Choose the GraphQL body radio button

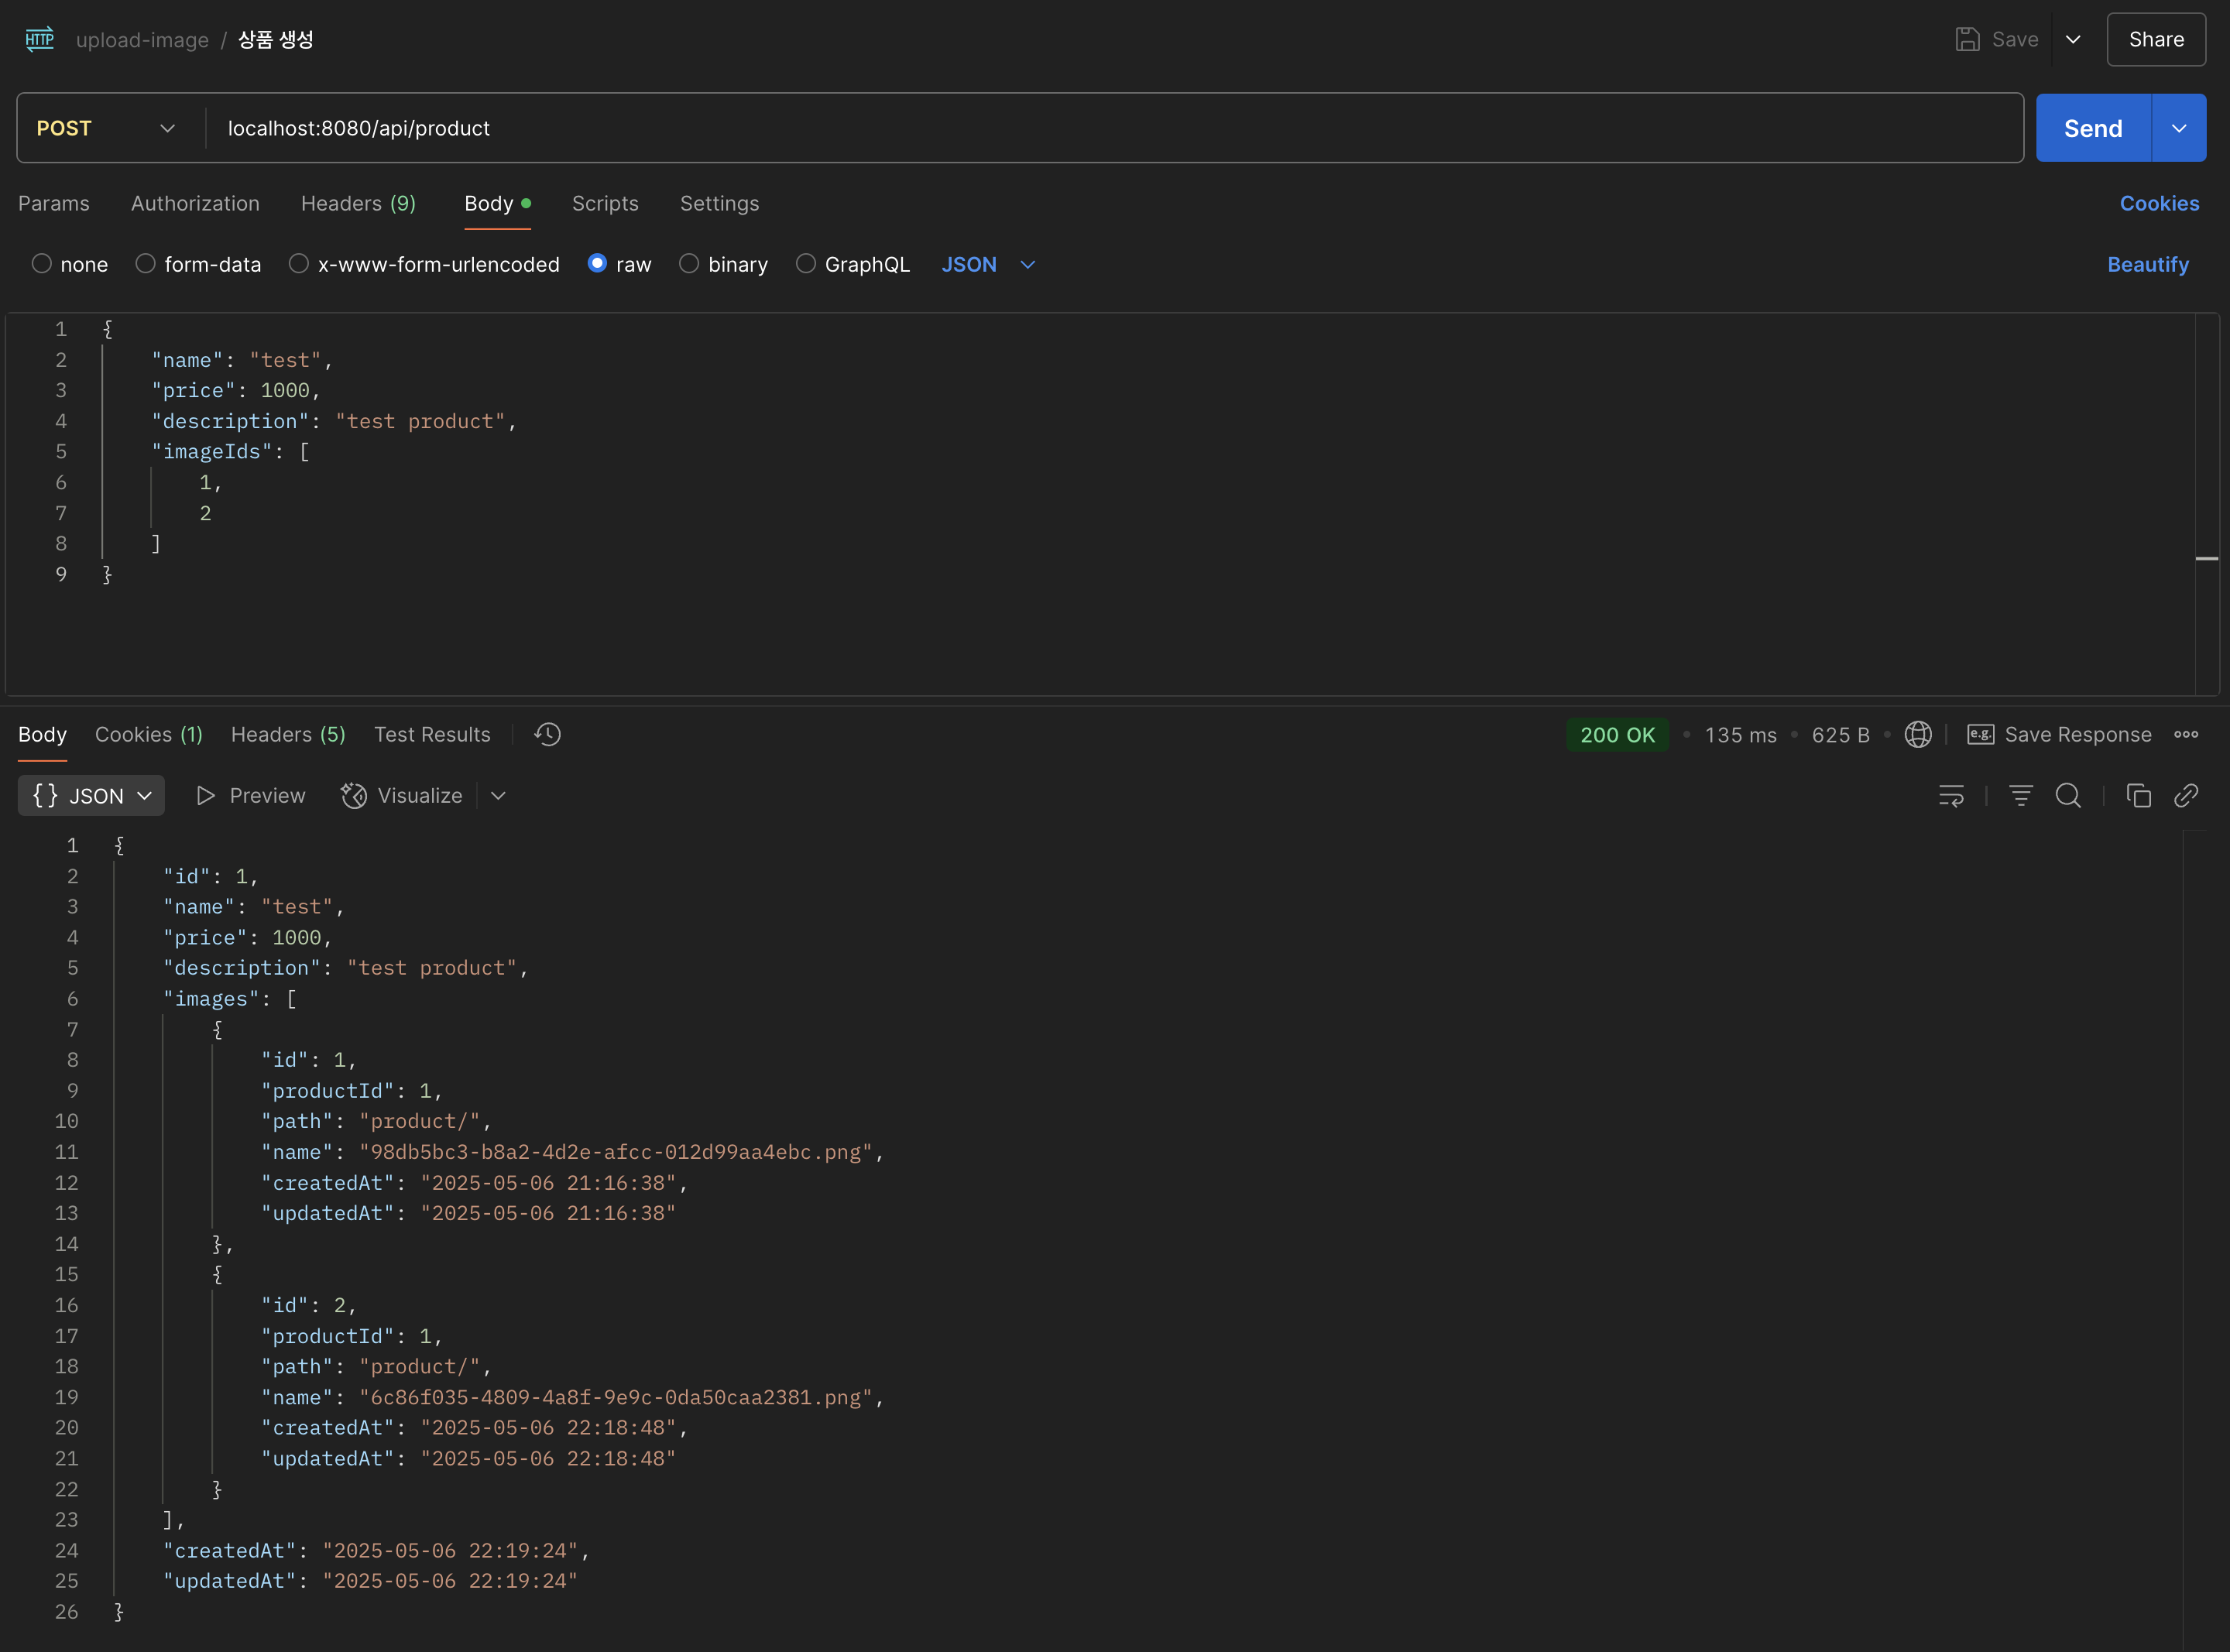[806, 264]
